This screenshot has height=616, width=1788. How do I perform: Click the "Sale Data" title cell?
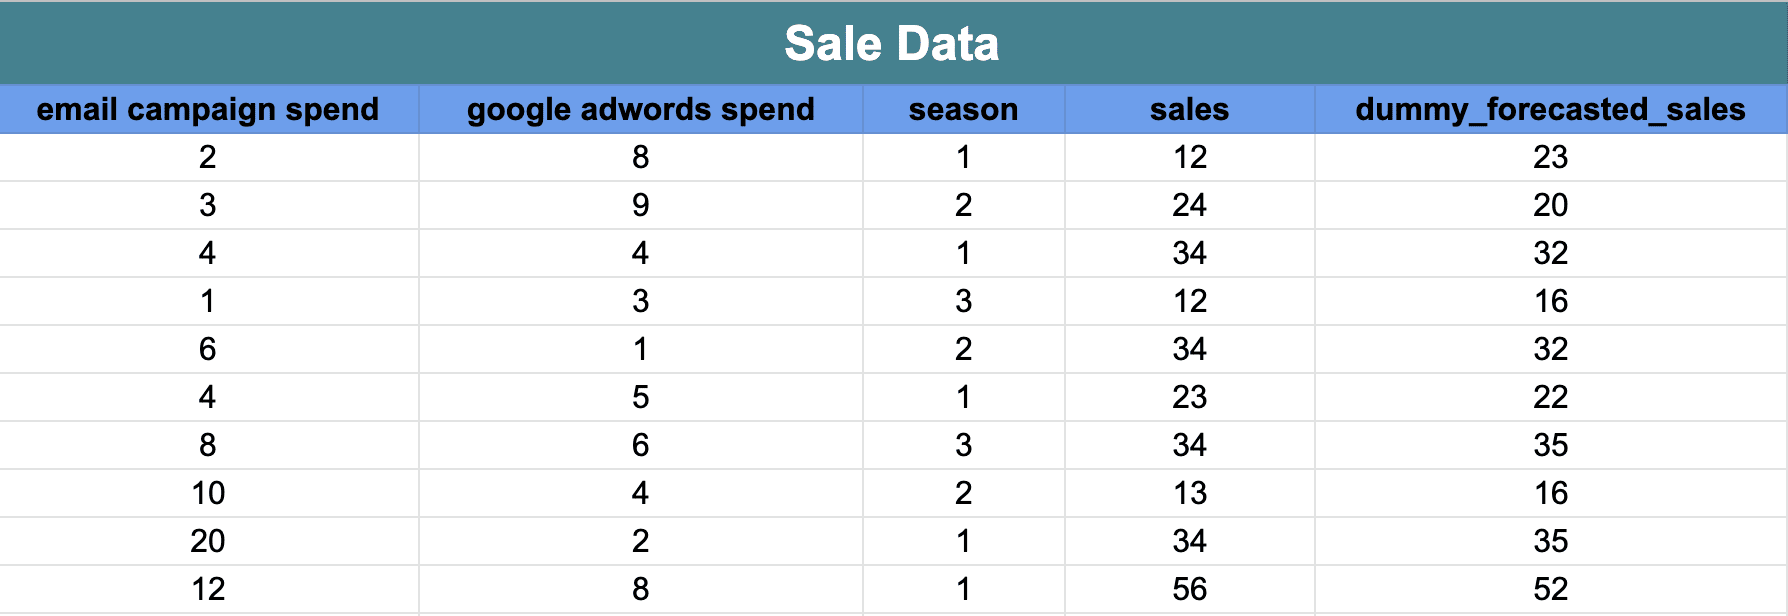click(x=892, y=44)
